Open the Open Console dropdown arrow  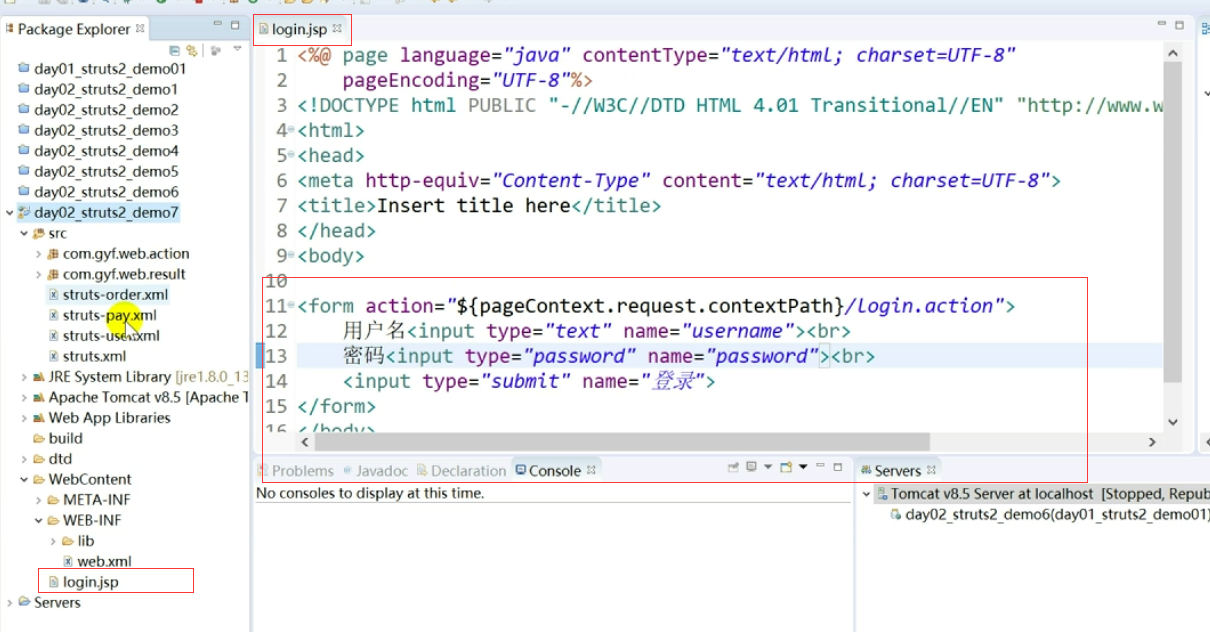point(802,467)
